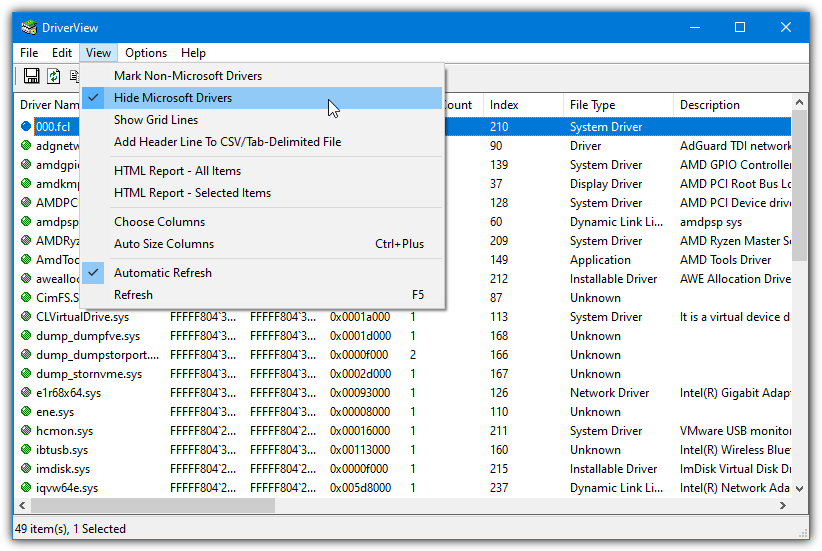Click the green icon beside hcmon.sys
The height and width of the screenshot is (551, 822).
click(x=26, y=430)
